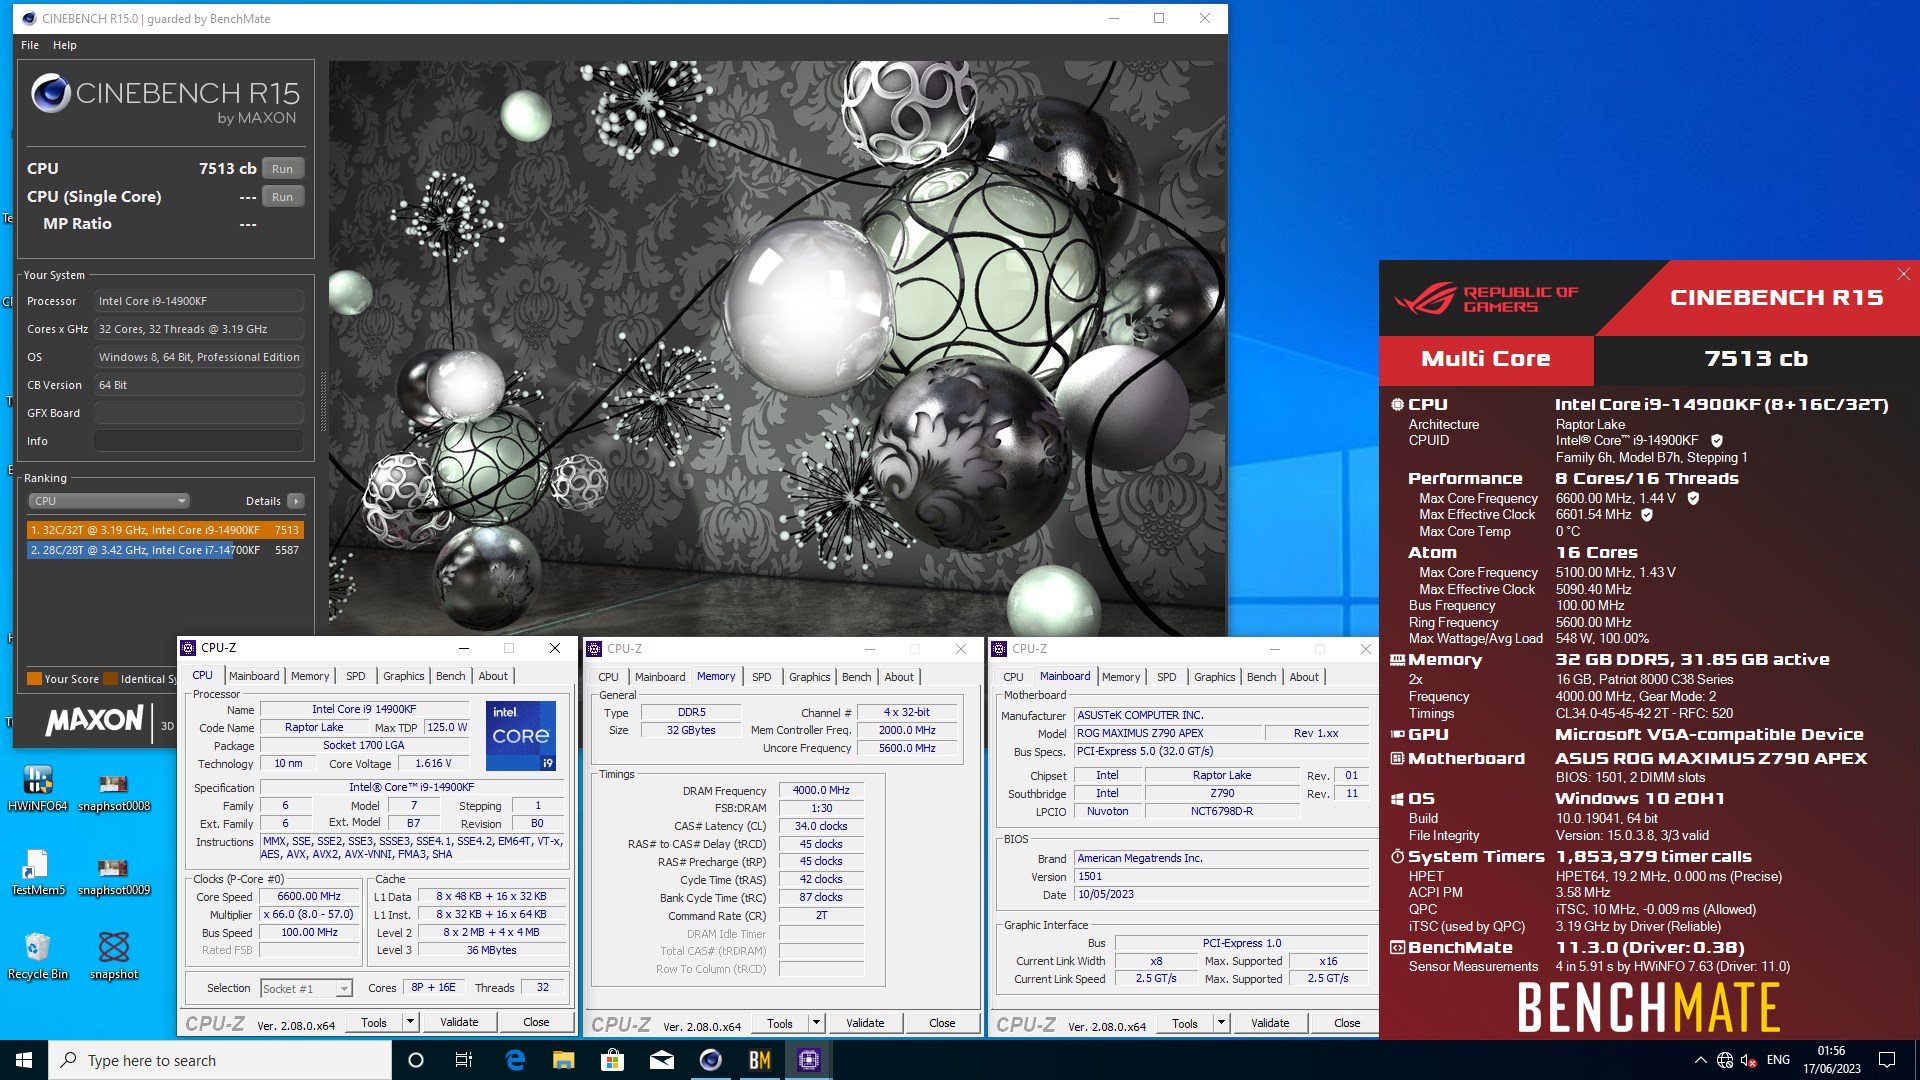
Task: Open the Cinebench Help menu
Action: click(x=65, y=45)
